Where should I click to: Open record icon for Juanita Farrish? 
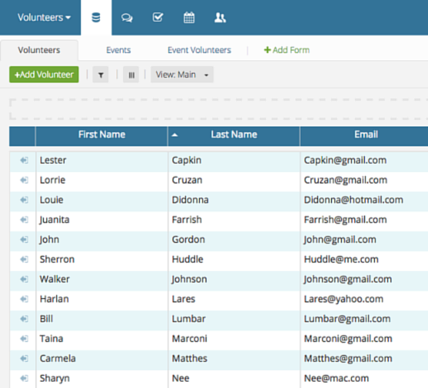pos(24,220)
